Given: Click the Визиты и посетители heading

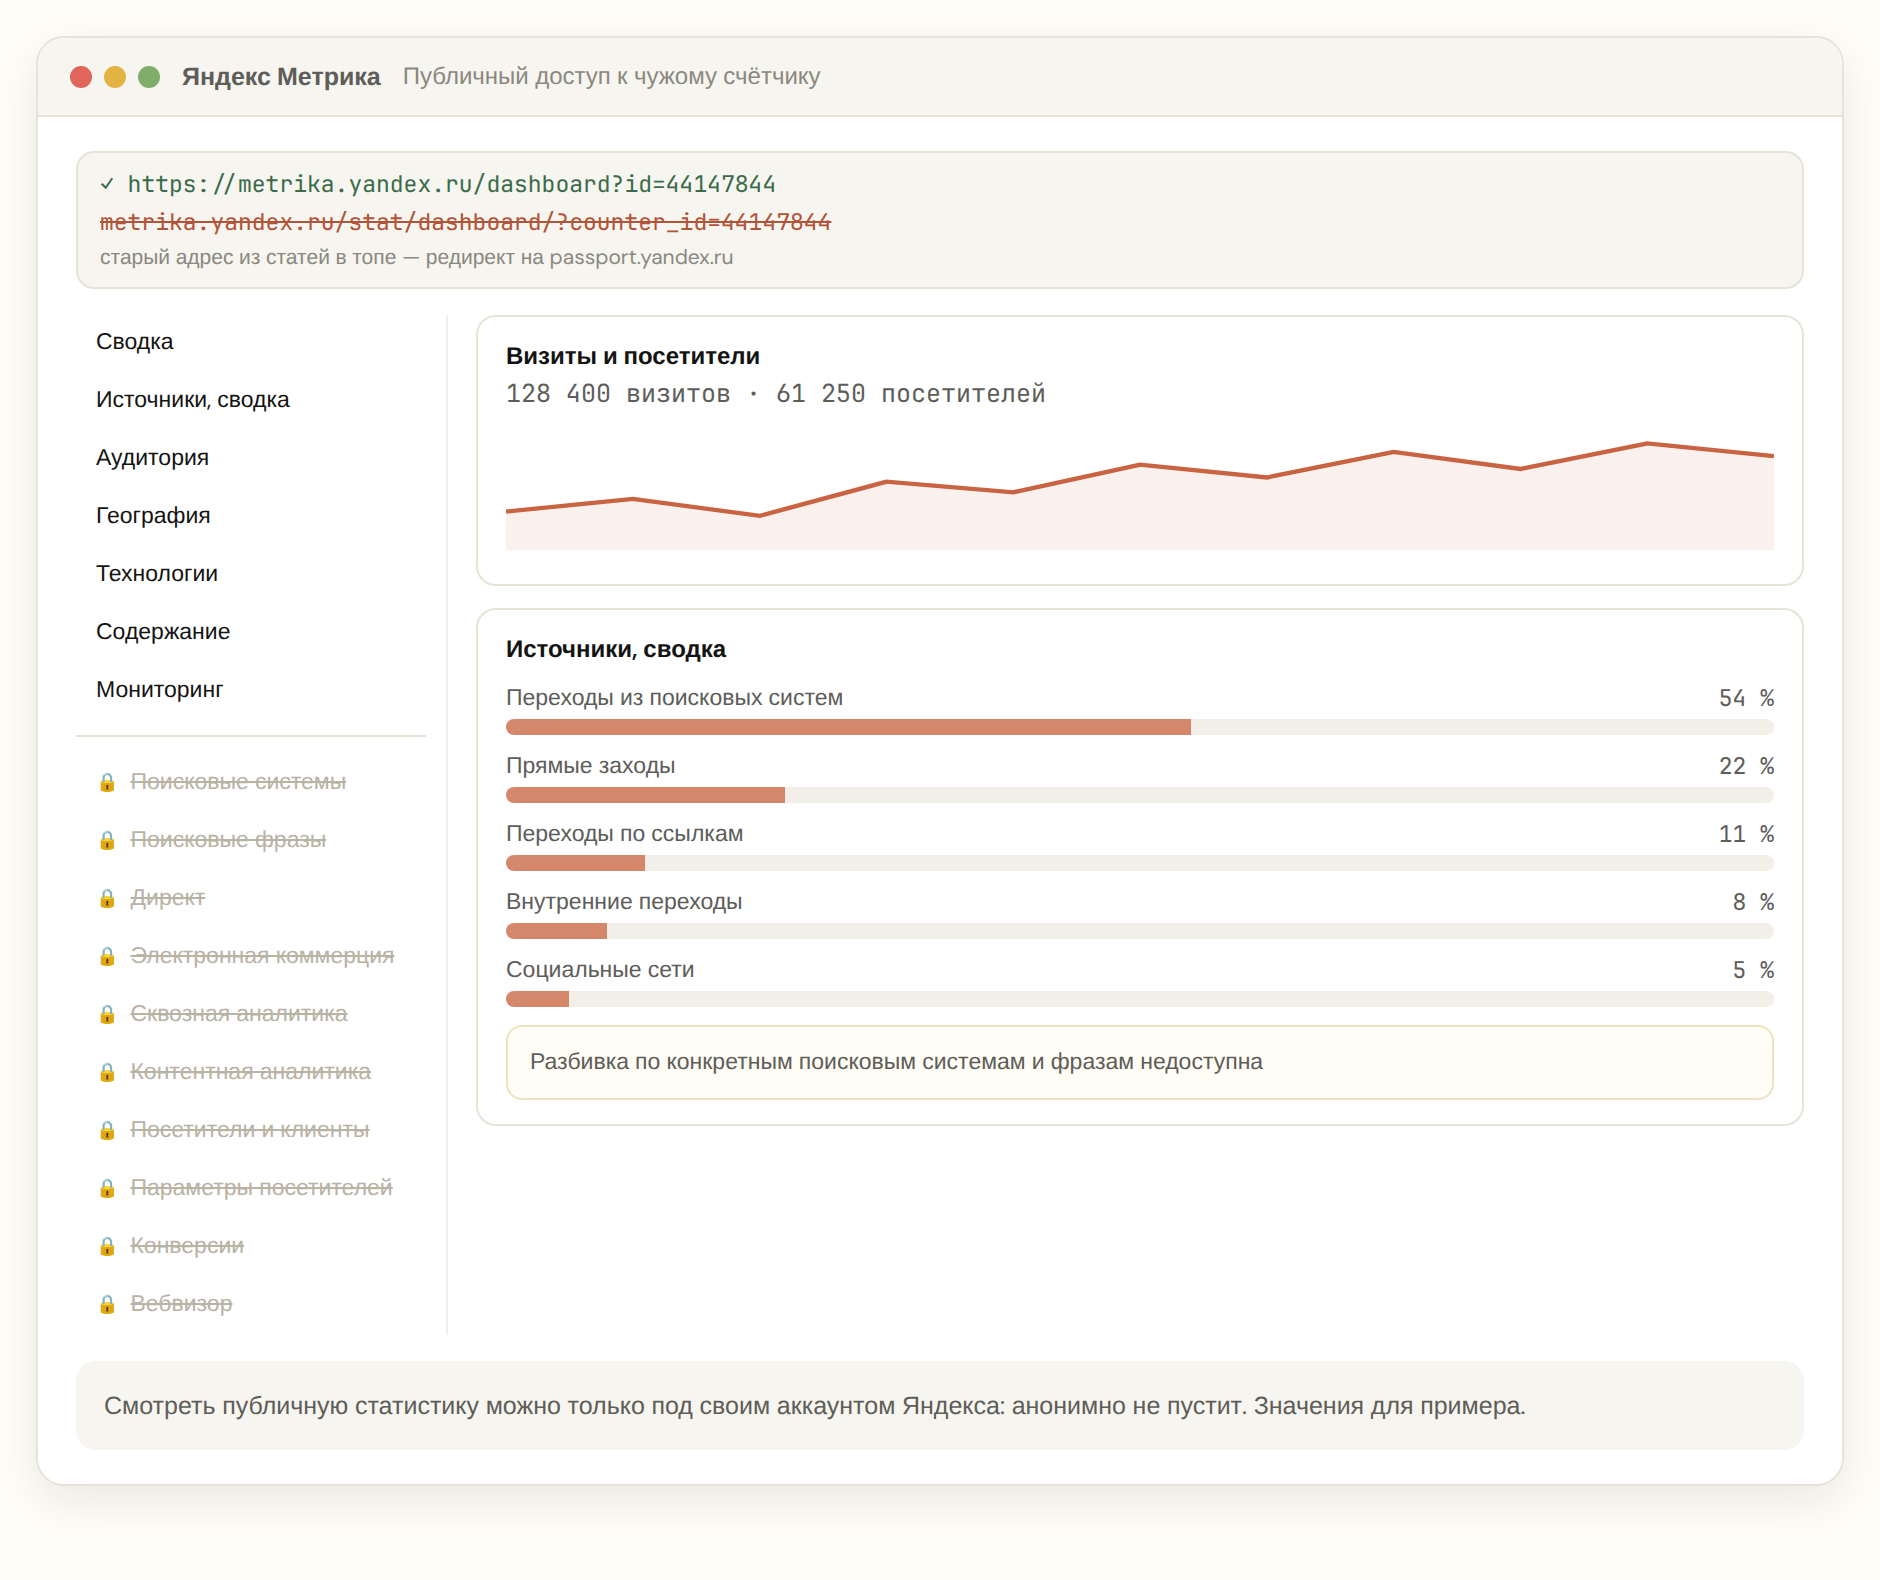Looking at the screenshot, I should point(633,356).
